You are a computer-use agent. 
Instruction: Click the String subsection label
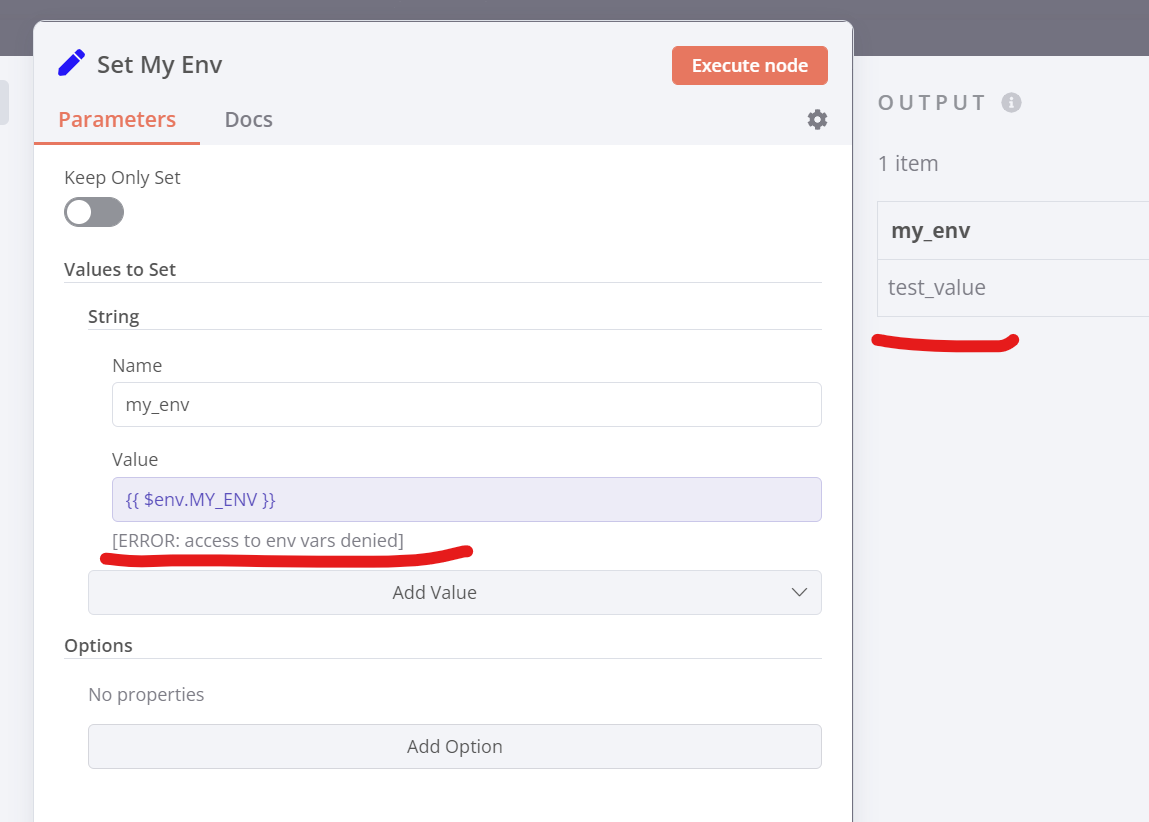pyautogui.click(x=114, y=317)
